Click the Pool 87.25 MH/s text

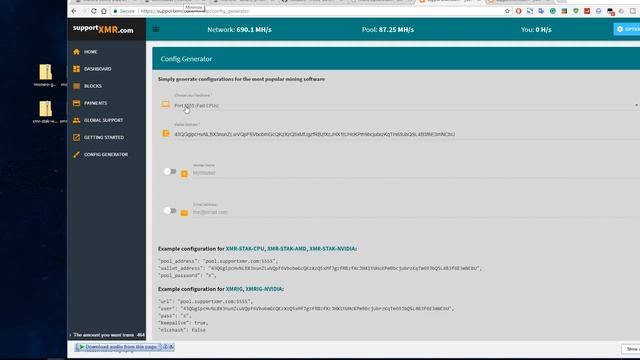coord(387,29)
